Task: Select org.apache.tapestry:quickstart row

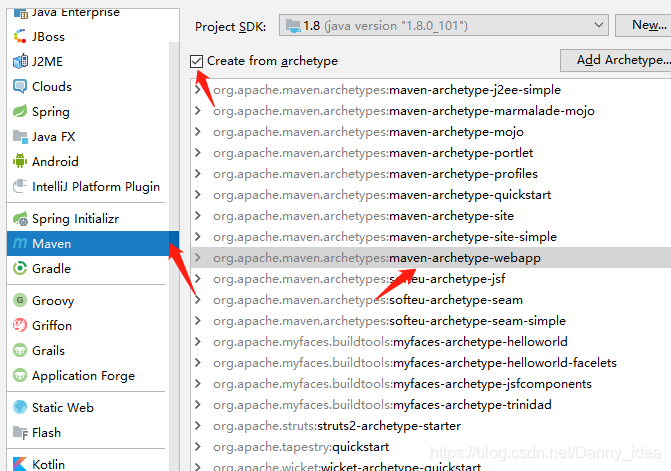Action: click(x=431, y=446)
